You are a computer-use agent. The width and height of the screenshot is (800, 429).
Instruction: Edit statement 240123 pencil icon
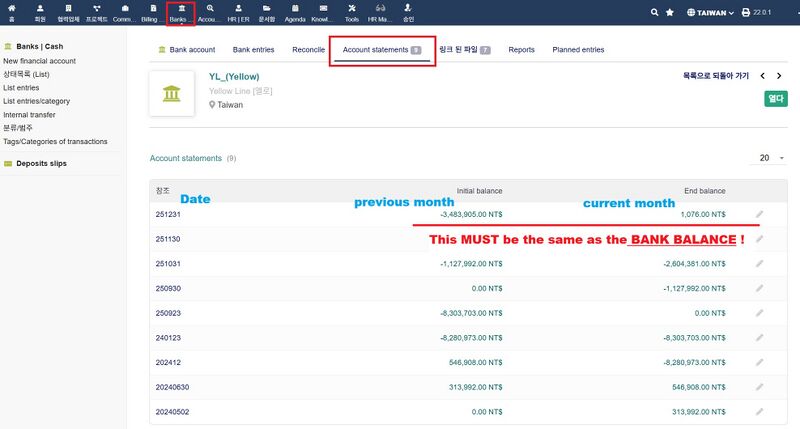point(760,338)
